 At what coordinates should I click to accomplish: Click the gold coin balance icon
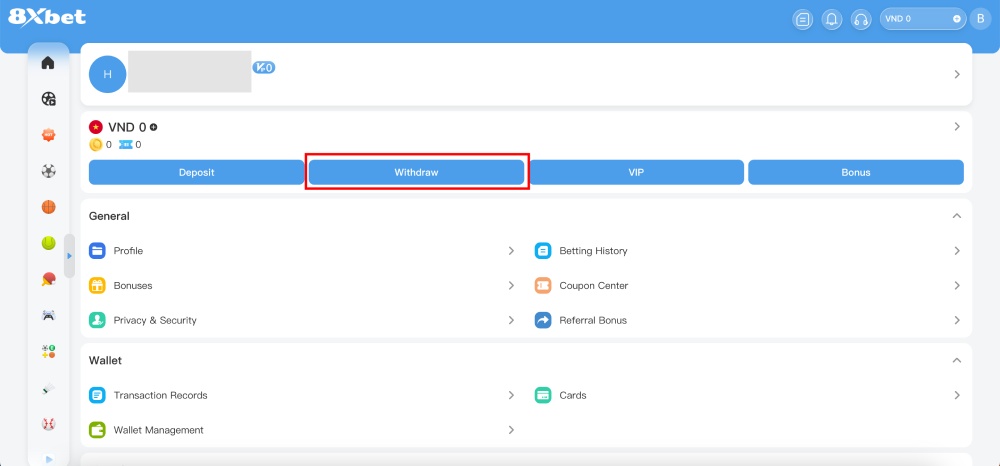click(96, 145)
